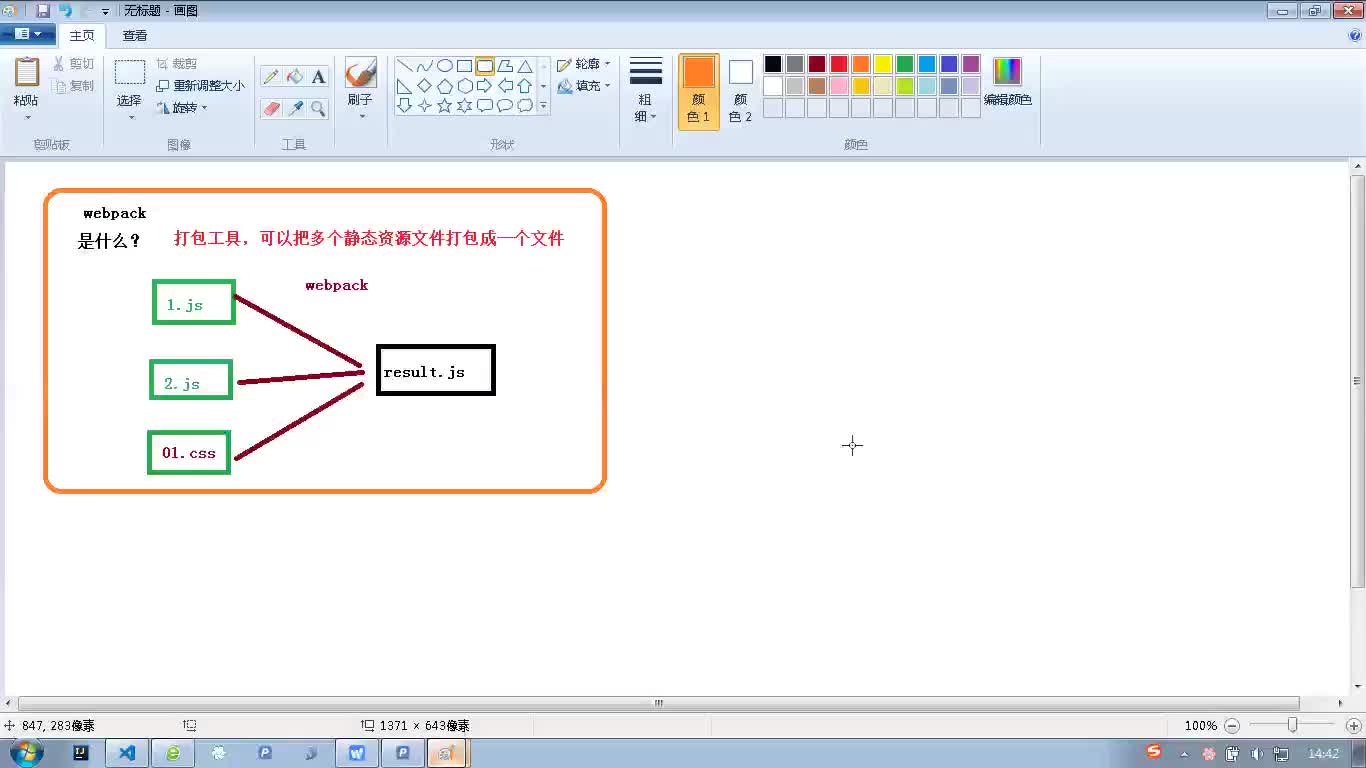Click the 选择 (Select) rectangle button

click(130, 73)
